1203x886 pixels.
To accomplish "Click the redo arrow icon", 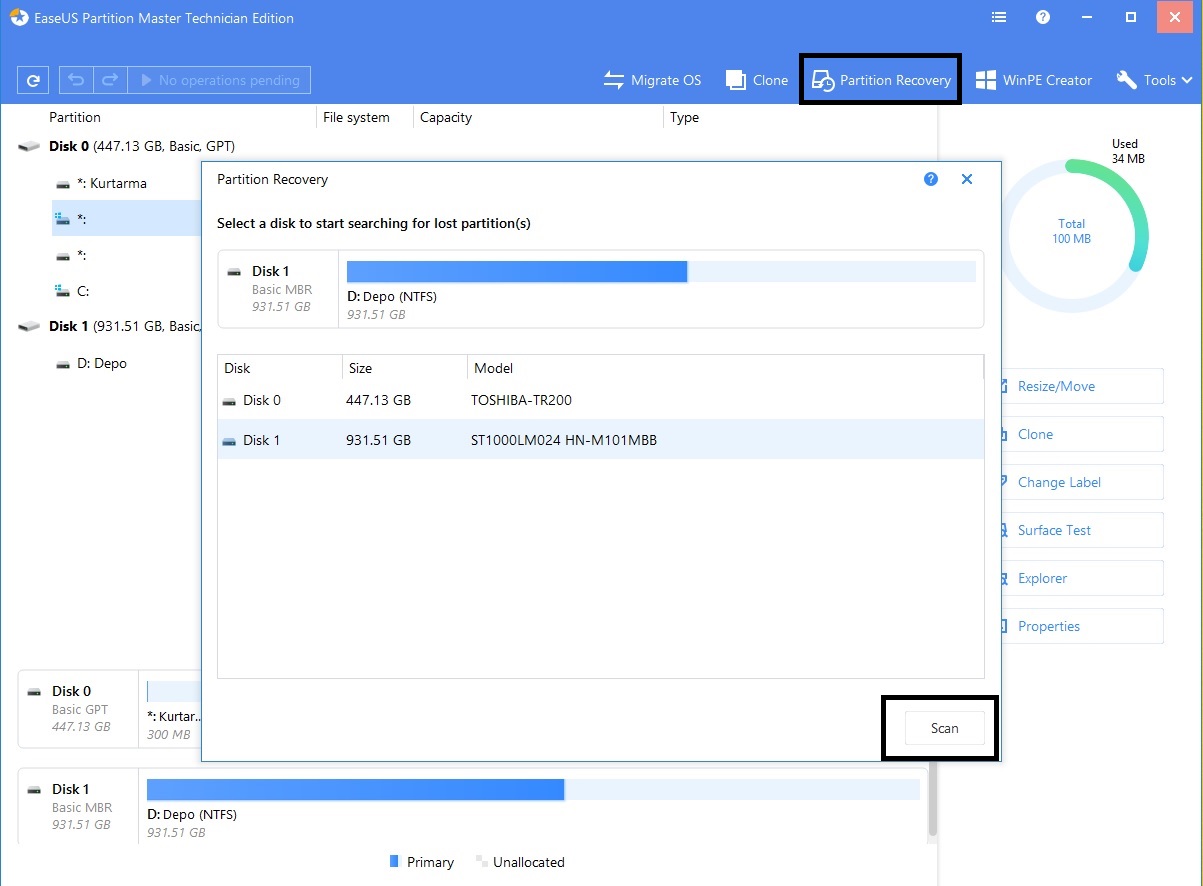I will (x=111, y=80).
